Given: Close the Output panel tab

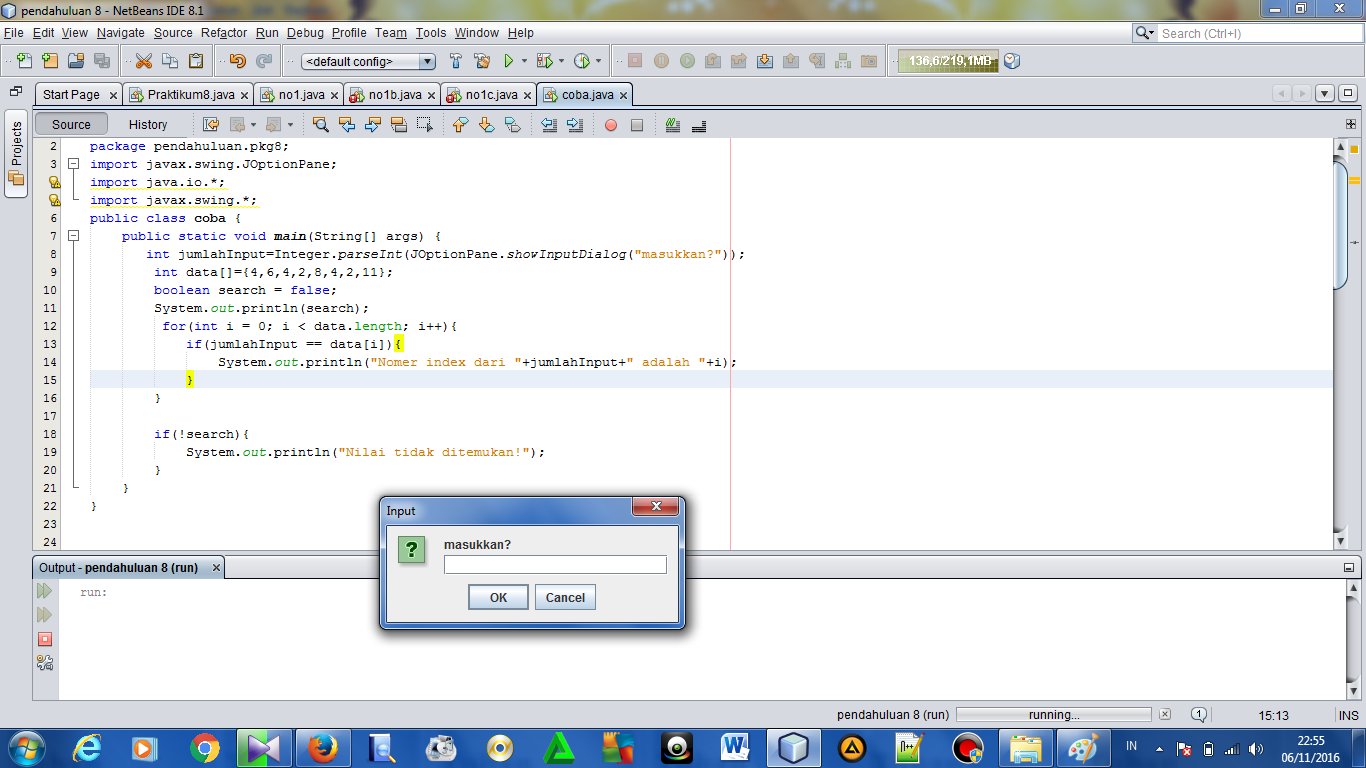Looking at the screenshot, I should tap(215, 568).
